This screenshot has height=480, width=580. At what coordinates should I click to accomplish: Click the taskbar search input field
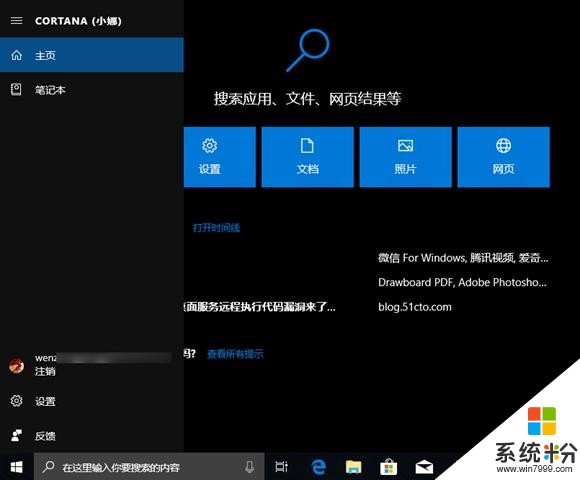click(149, 467)
